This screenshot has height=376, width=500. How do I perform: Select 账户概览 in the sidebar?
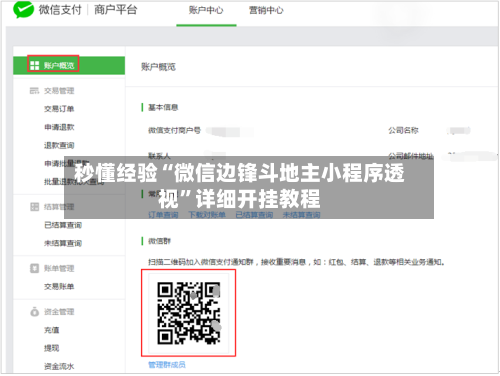coord(69,65)
